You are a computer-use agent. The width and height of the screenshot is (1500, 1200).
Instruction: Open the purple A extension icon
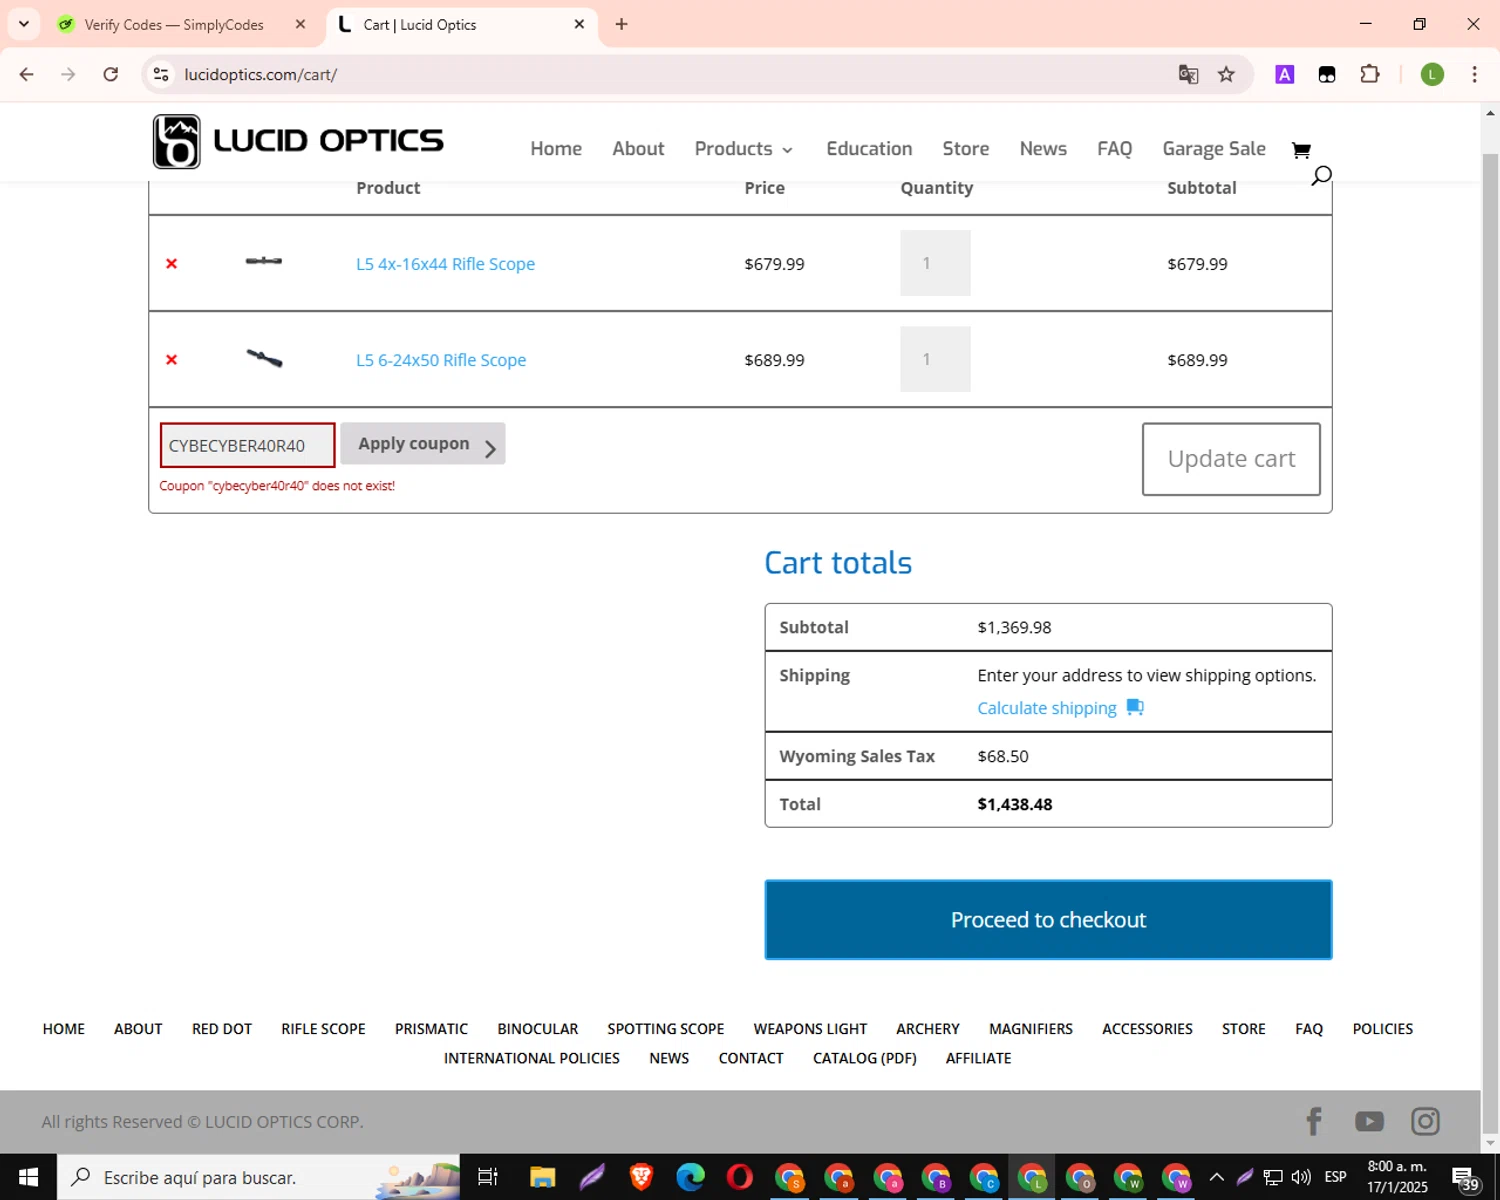[1285, 75]
